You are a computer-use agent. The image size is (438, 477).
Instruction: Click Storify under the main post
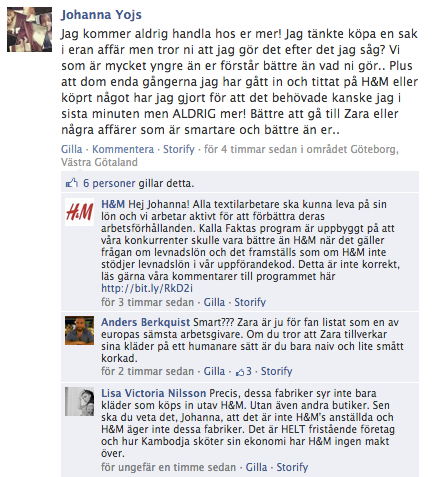(179, 149)
